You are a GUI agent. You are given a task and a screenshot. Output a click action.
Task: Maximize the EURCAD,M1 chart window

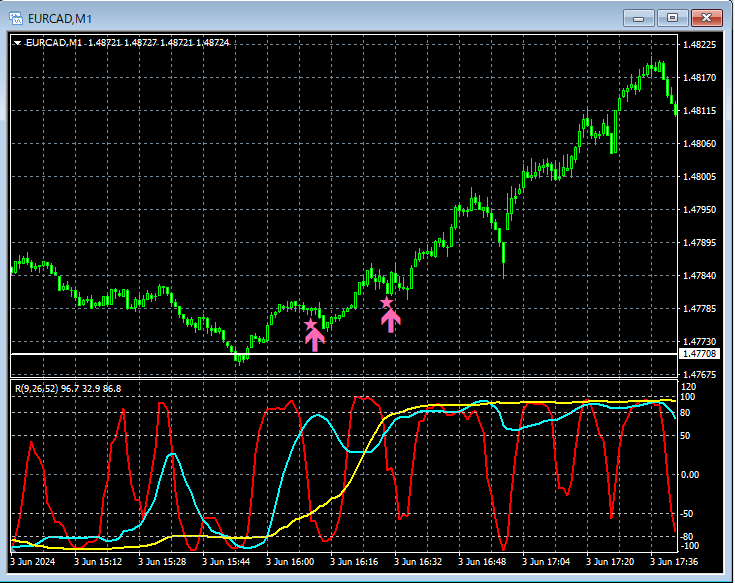pyautogui.click(x=672, y=18)
